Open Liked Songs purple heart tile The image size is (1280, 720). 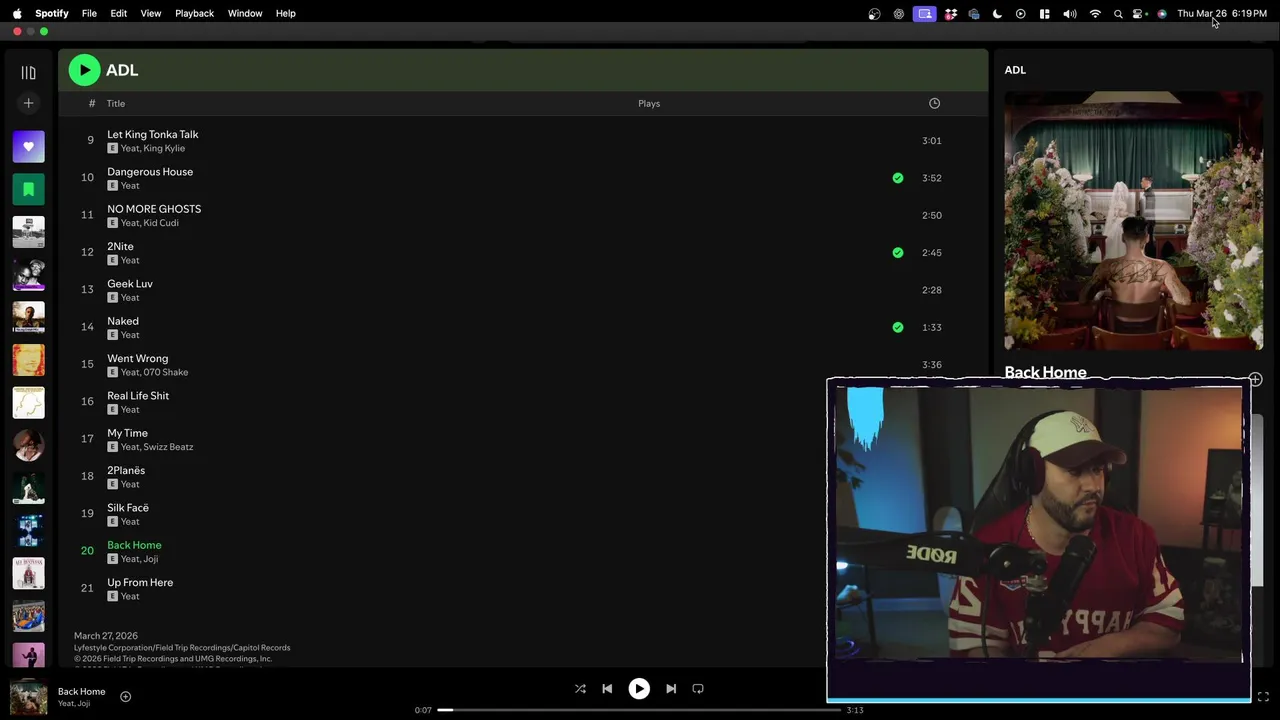point(28,147)
